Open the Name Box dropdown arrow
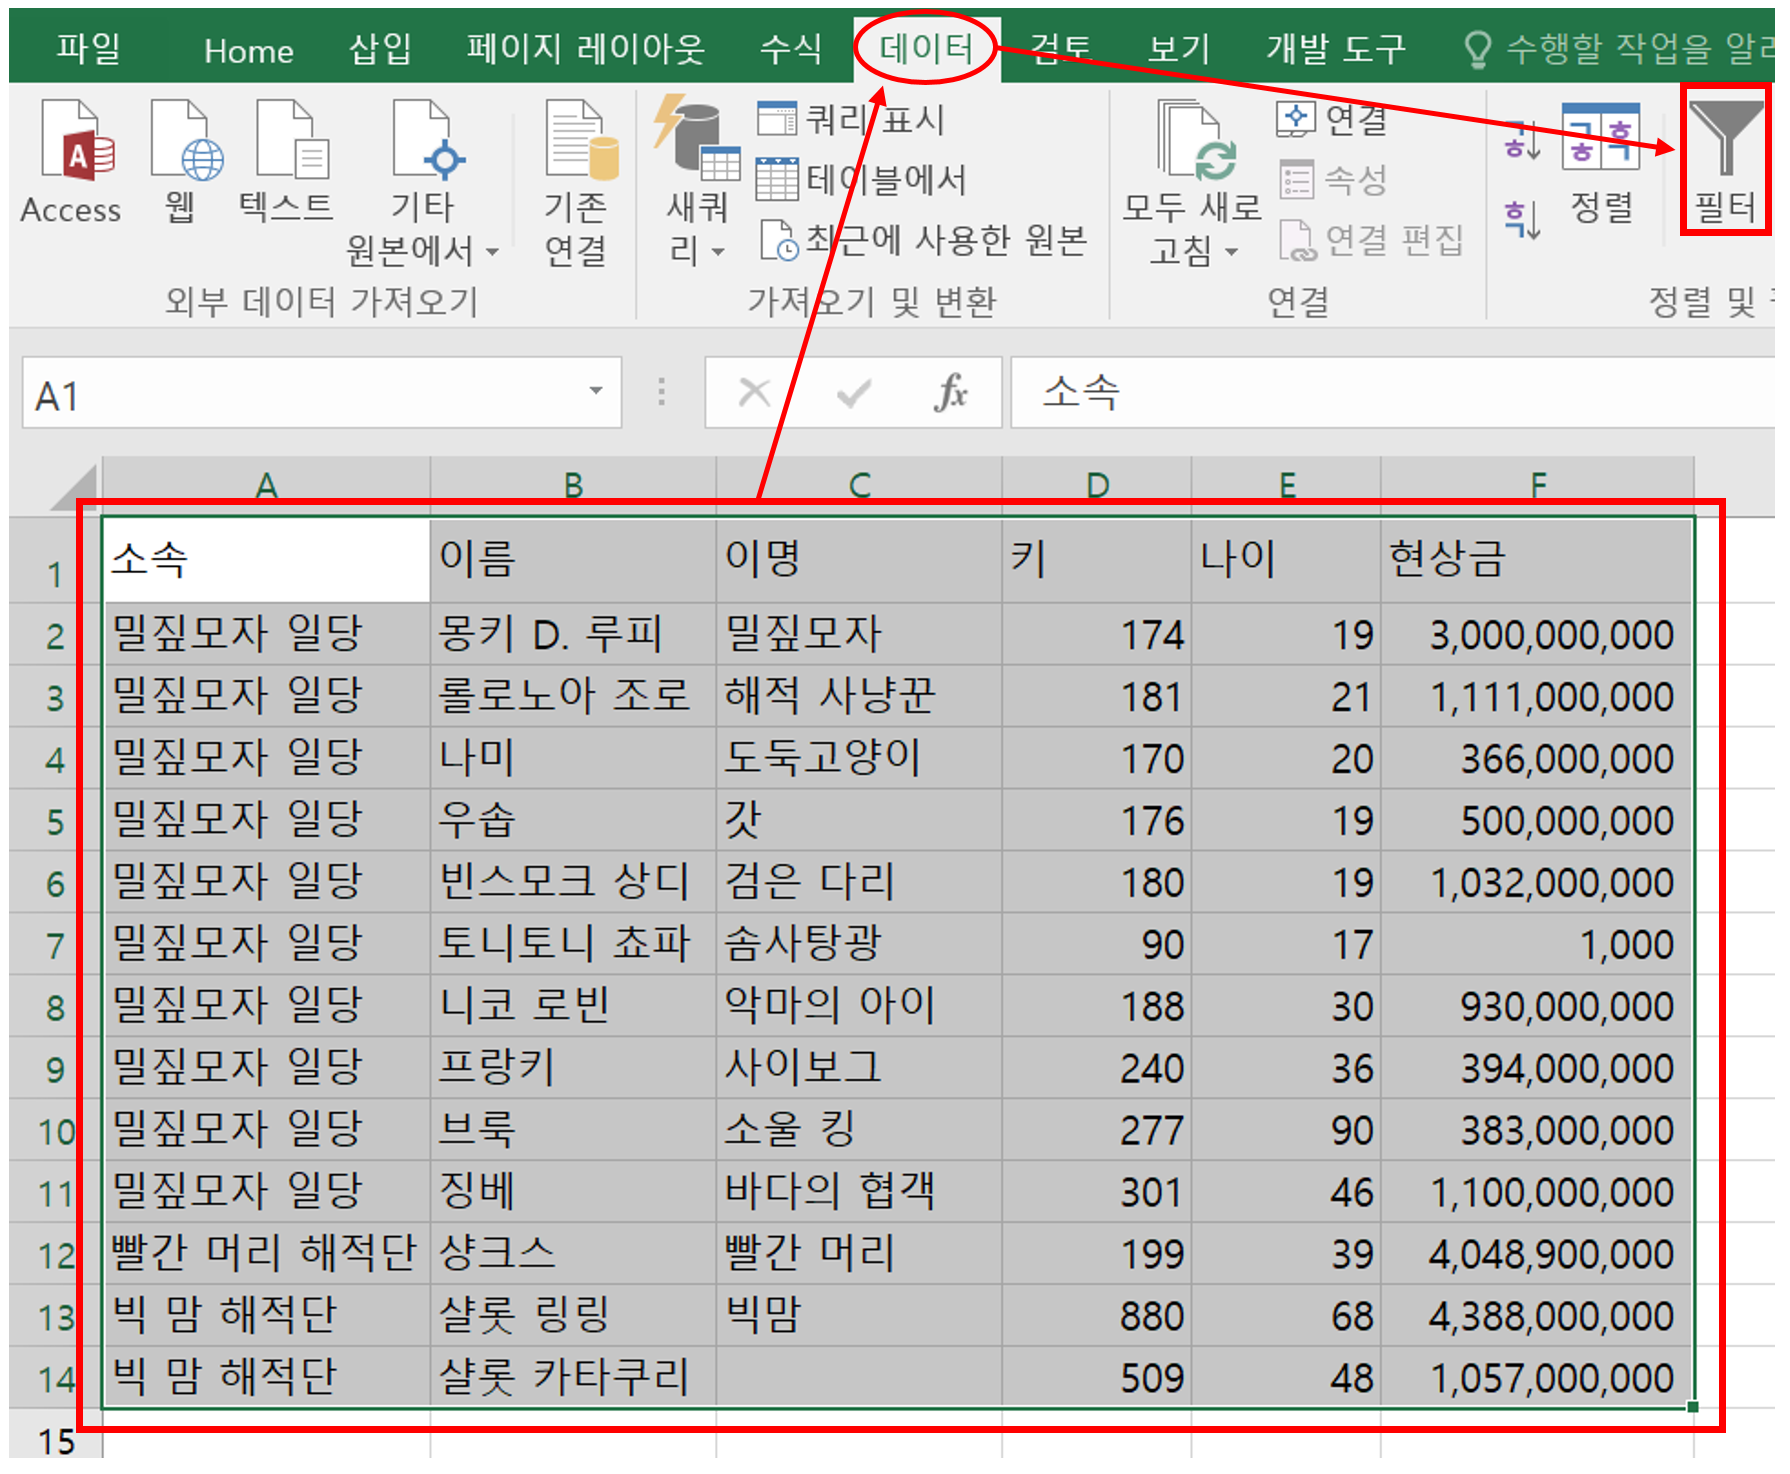The height and width of the screenshot is (1474, 1790). (x=596, y=391)
